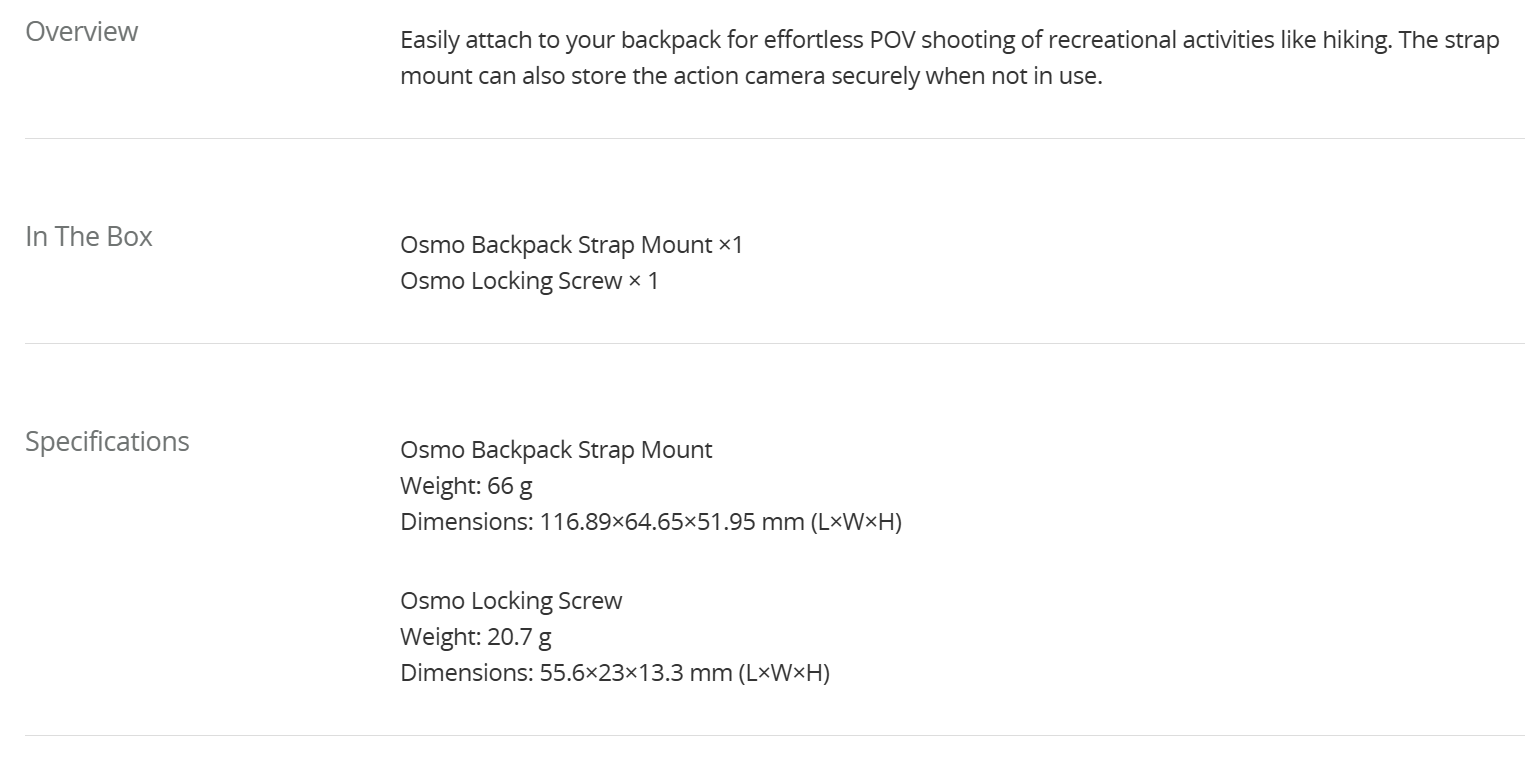
Task: Click the "Specifications" section heading
Action: (107, 442)
